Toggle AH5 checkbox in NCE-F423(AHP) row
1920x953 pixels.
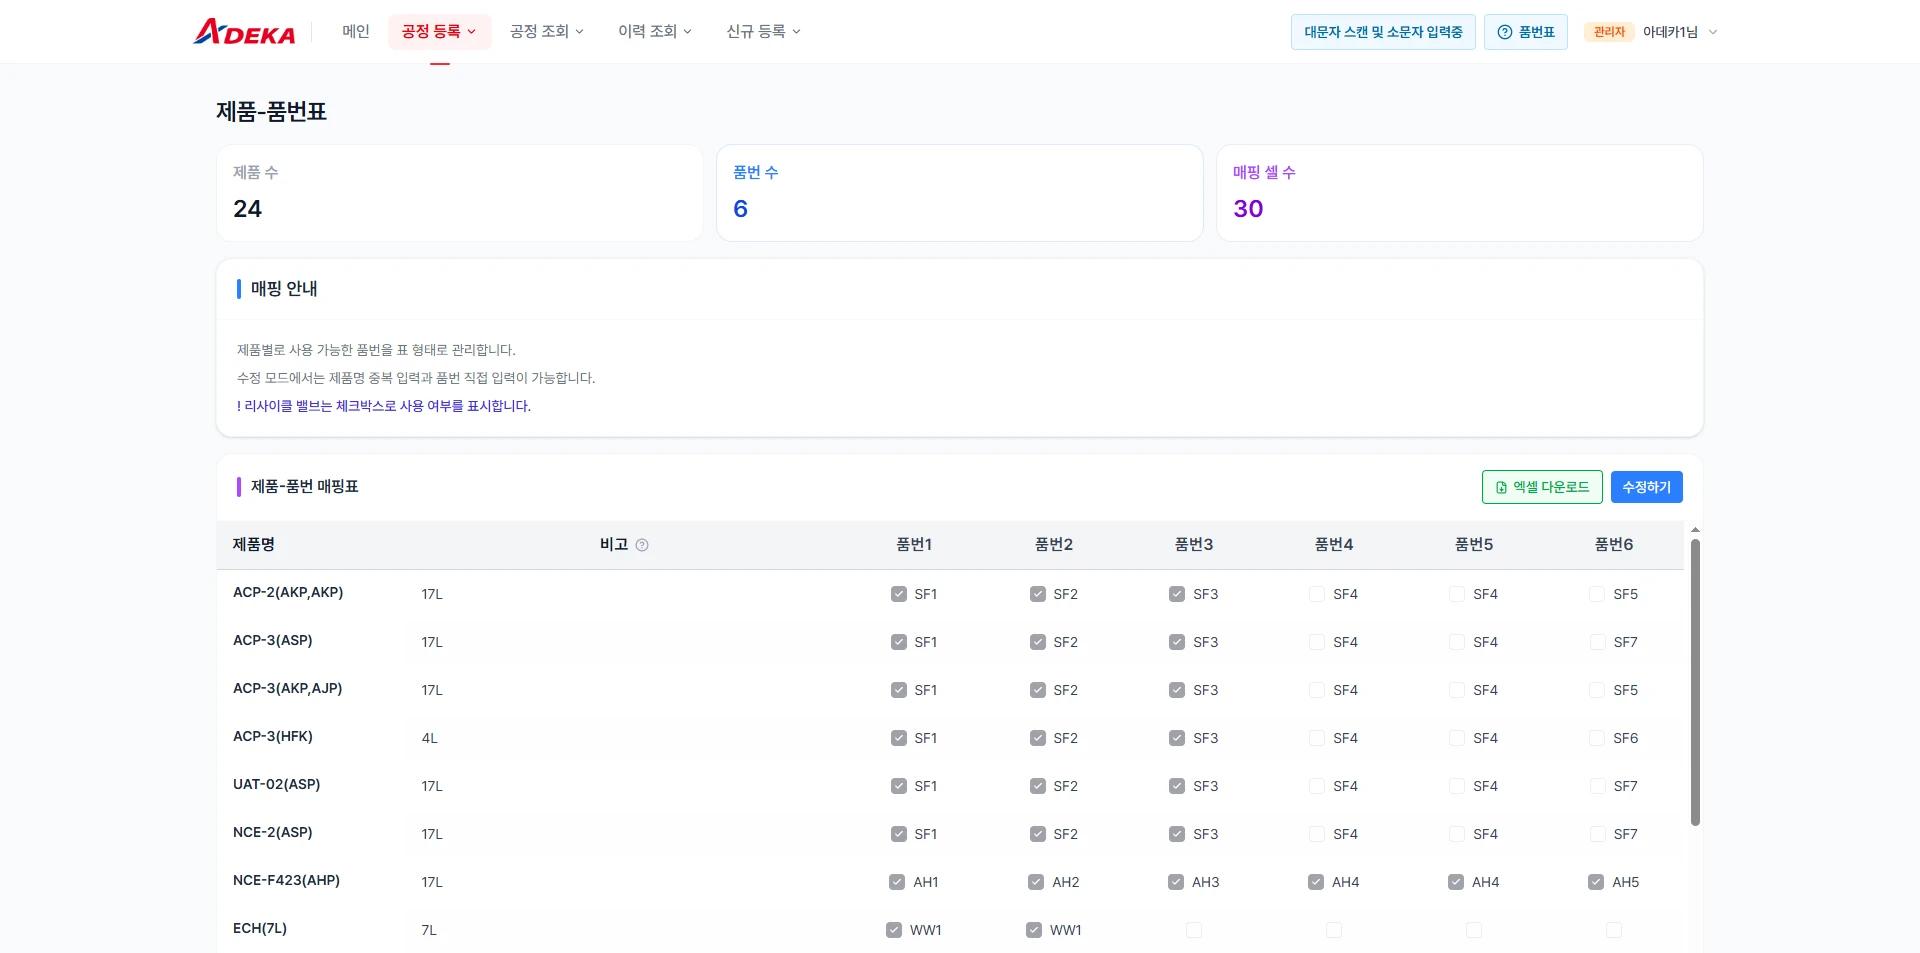(1596, 882)
